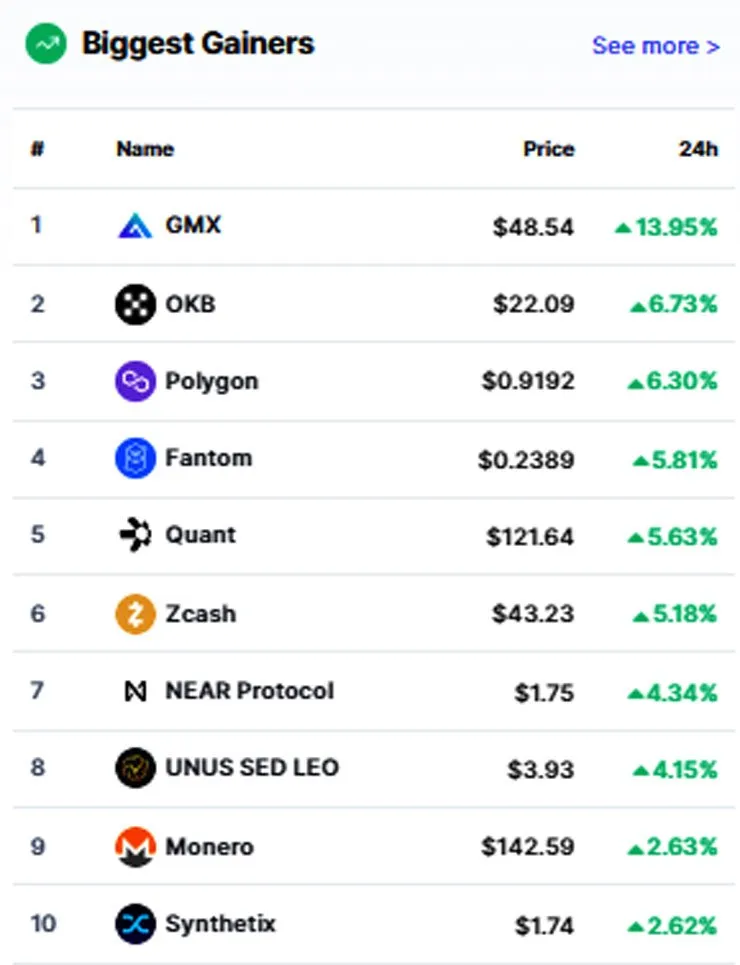
Task: Click the Synthetix coin logo icon
Action: tap(135, 923)
